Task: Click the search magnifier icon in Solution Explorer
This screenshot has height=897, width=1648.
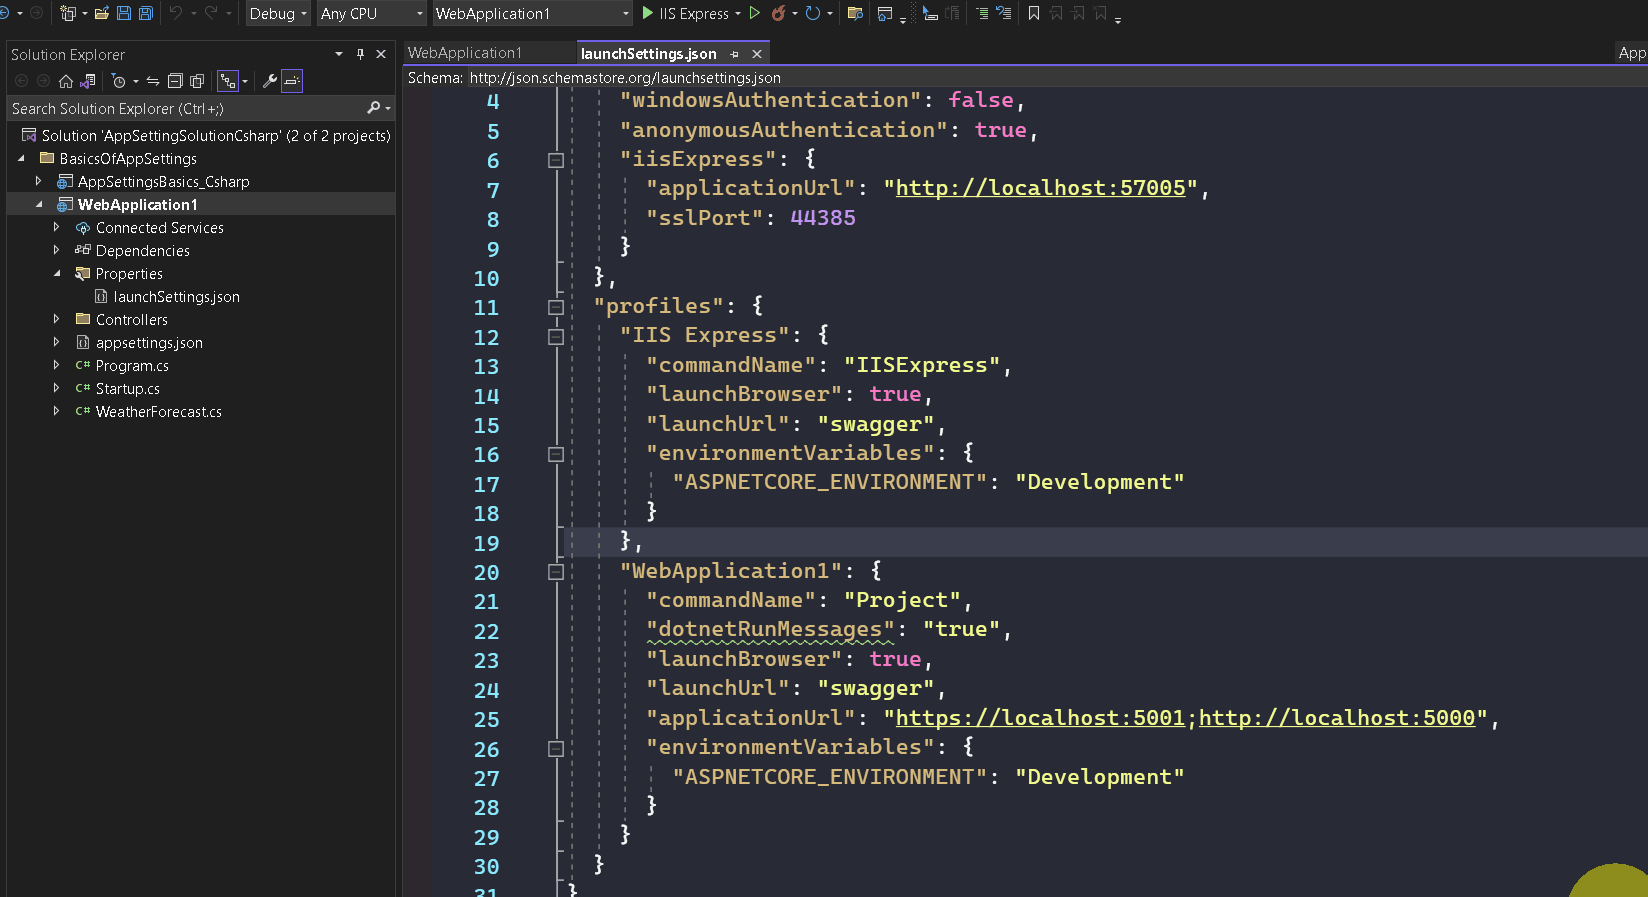Action: (x=374, y=108)
